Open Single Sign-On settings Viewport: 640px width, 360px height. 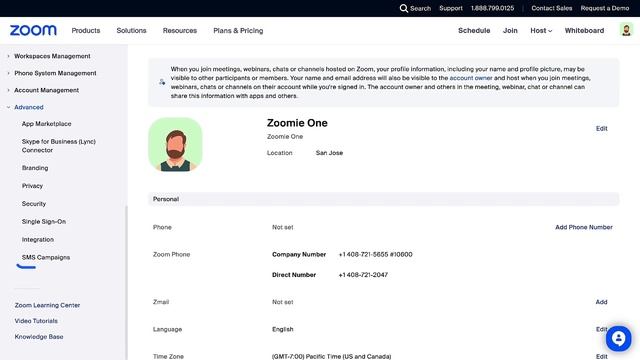pyautogui.click(x=44, y=222)
